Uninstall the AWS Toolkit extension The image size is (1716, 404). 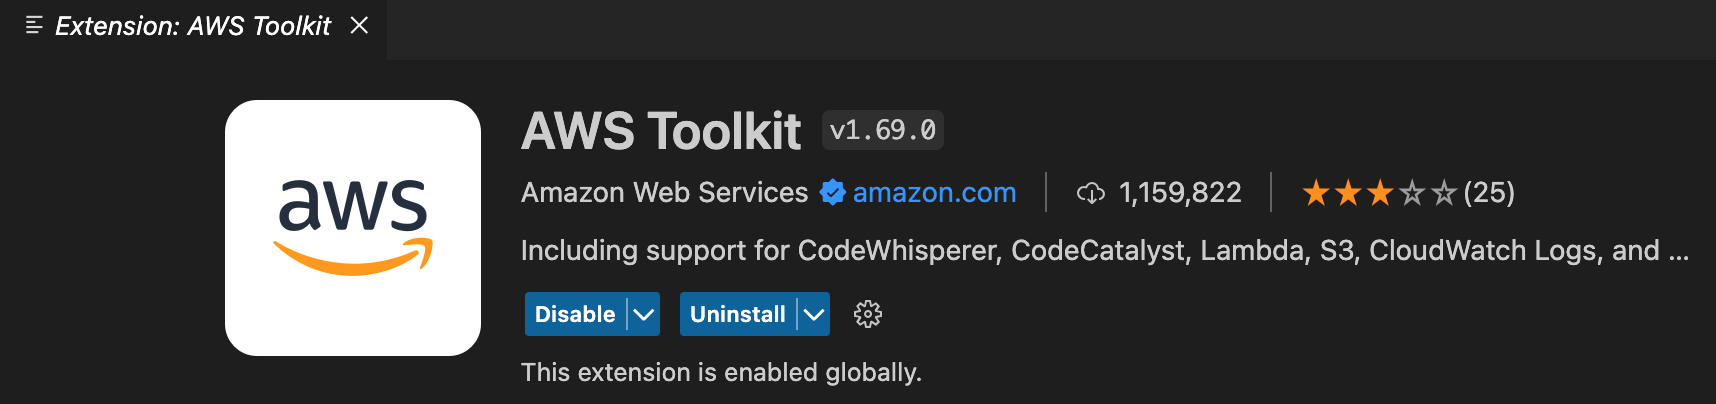(738, 314)
